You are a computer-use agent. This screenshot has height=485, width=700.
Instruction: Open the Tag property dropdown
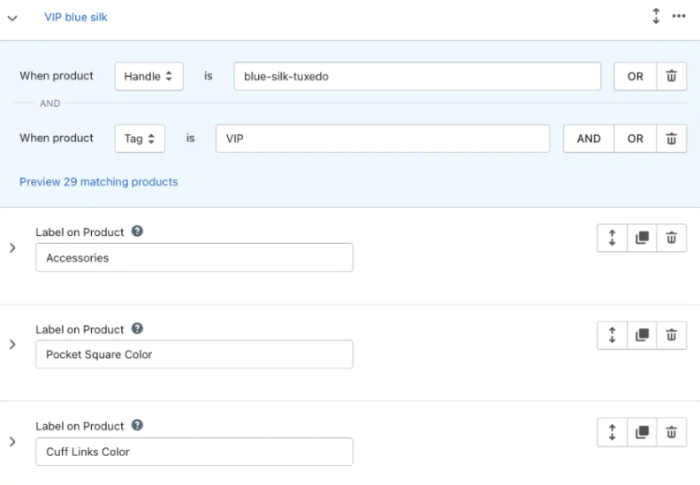139,139
